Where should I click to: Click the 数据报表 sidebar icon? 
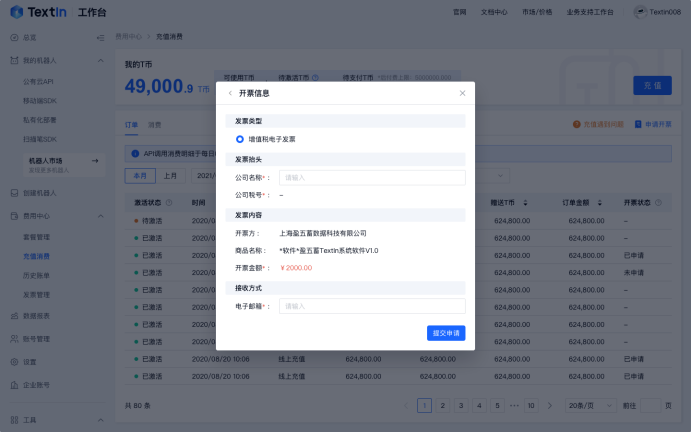[14, 316]
